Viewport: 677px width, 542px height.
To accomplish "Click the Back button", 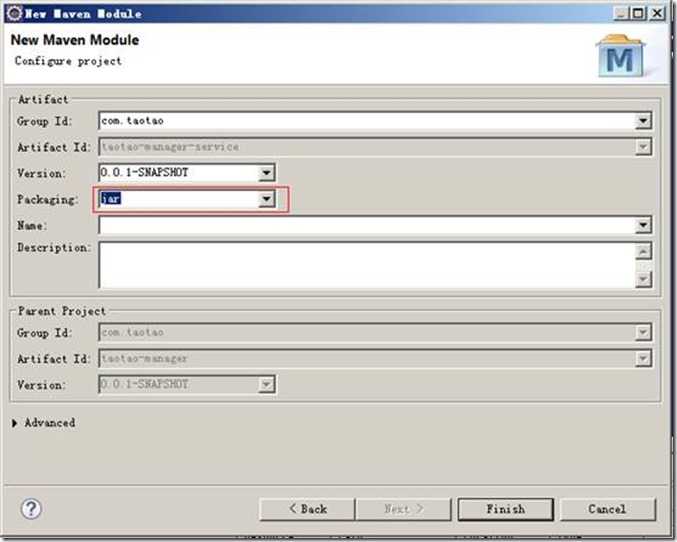I will pyautogui.click(x=307, y=509).
